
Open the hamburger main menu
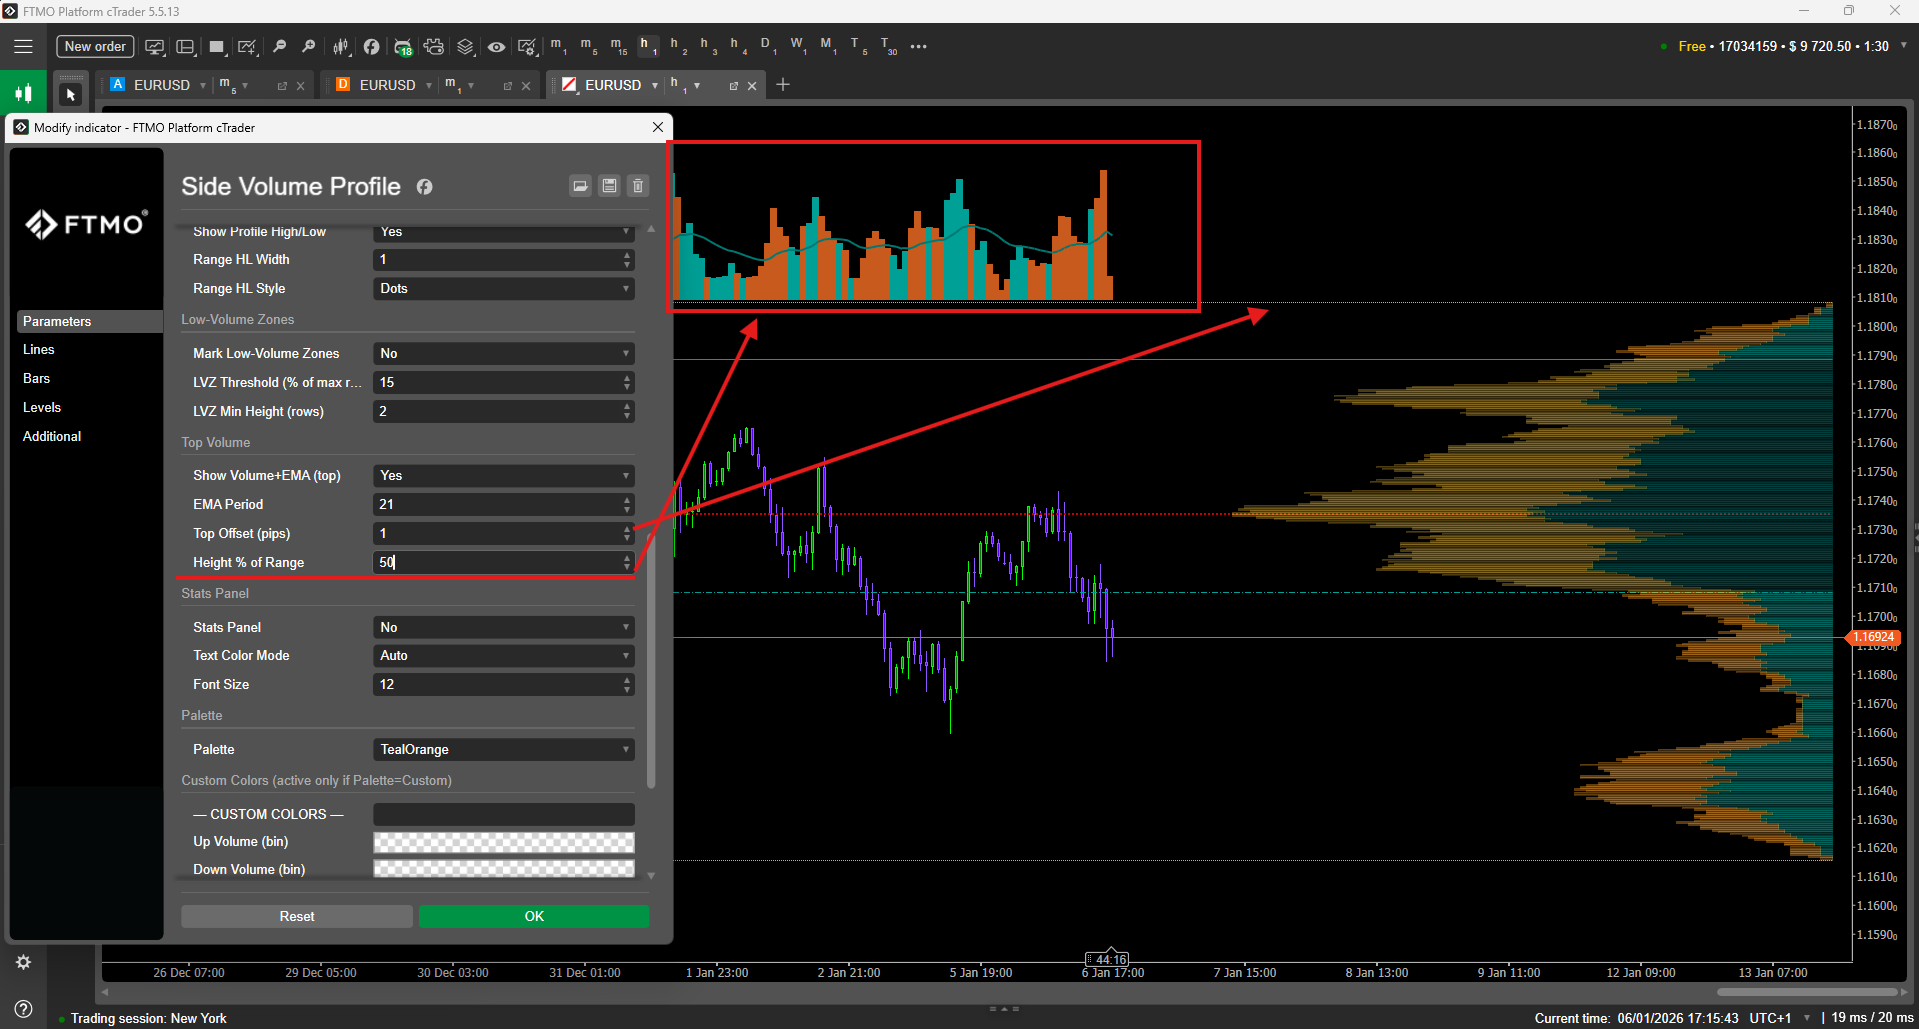[23, 46]
